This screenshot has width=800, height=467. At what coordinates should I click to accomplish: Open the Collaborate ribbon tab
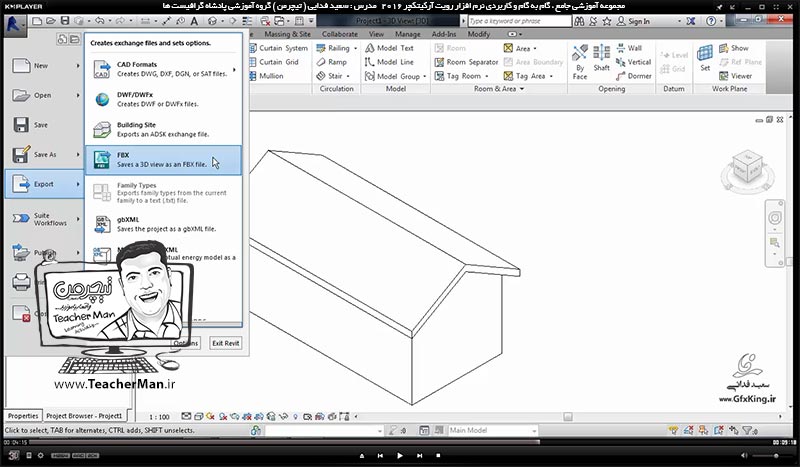pyautogui.click(x=340, y=34)
